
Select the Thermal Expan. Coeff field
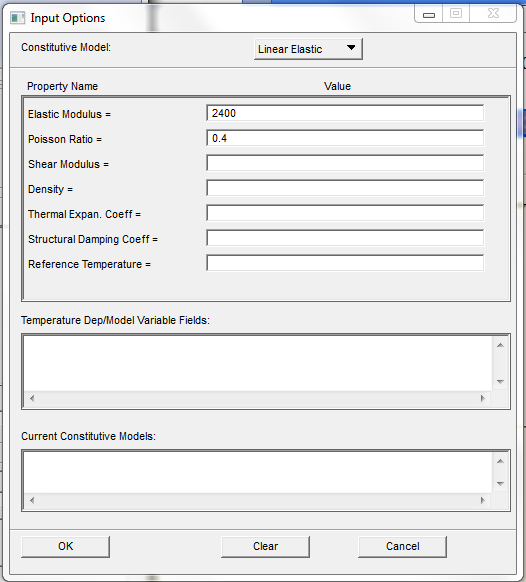point(345,213)
